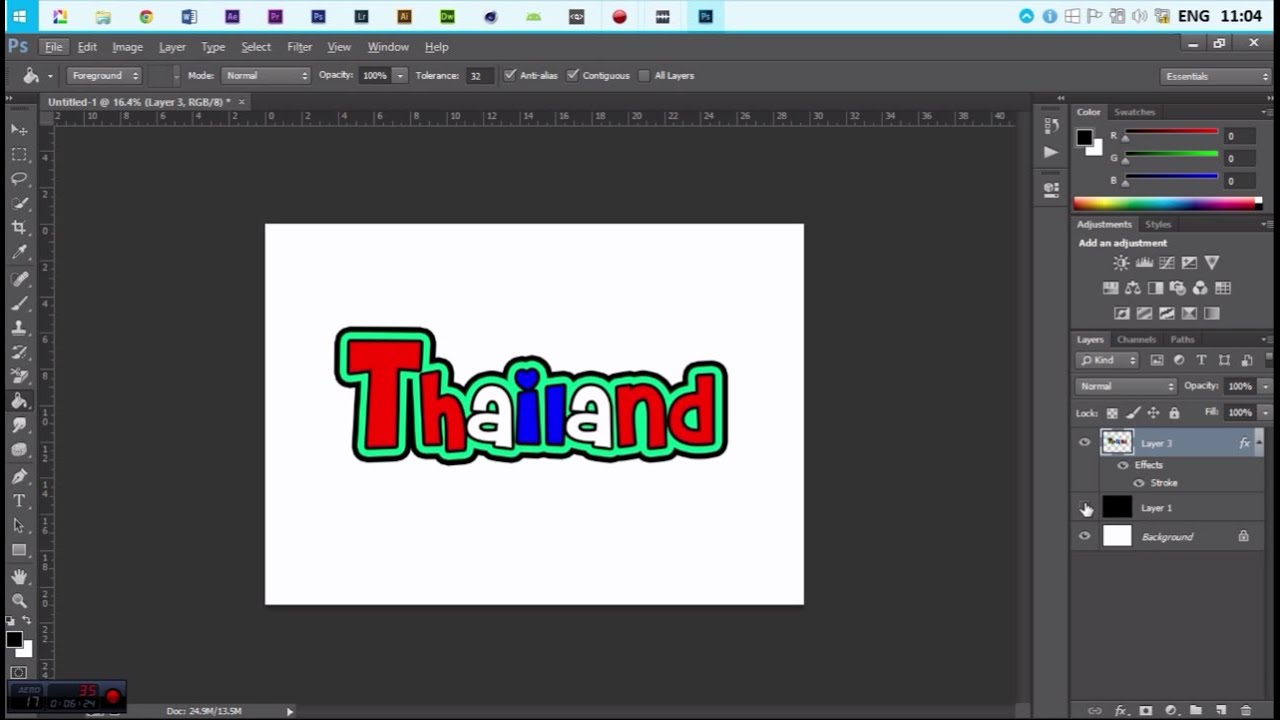Open the Essentials workspace dropdown
1280x720 pixels.
pos(1216,76)
